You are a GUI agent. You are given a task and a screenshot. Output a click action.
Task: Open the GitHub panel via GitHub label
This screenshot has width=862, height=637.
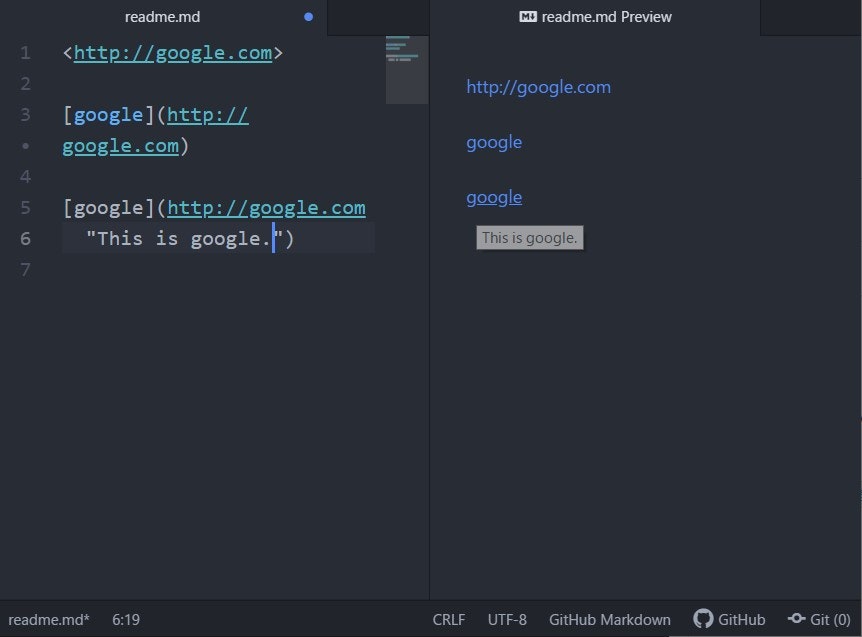[x=742, y=620]
